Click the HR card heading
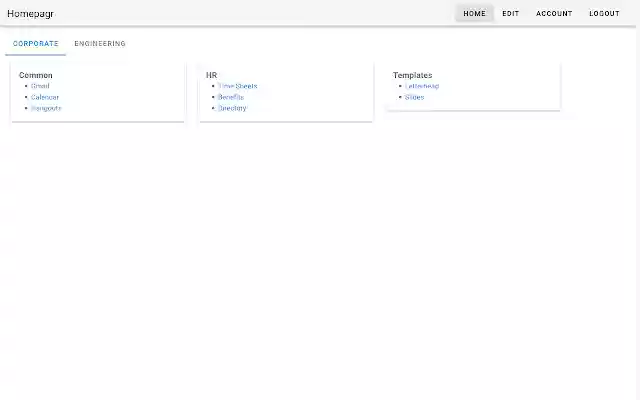The image size is (640, 400). point(211,75)
